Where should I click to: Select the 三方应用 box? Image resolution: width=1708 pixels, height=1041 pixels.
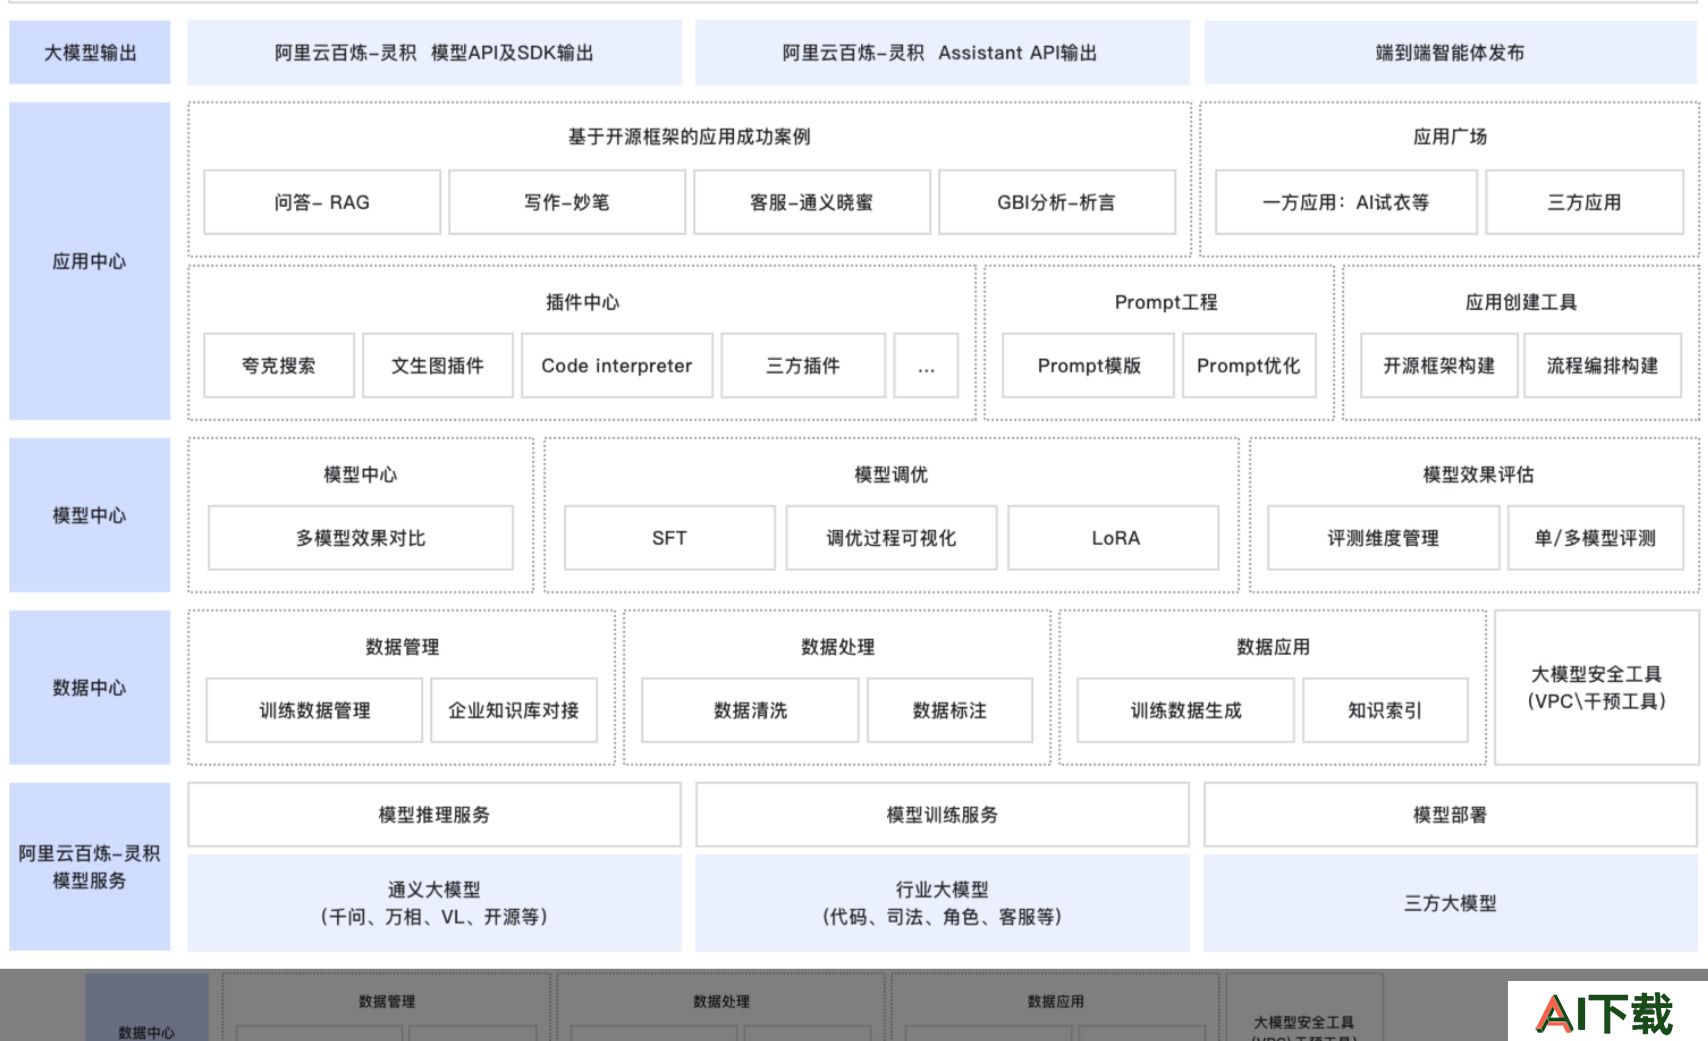(x=1585, y=202)
